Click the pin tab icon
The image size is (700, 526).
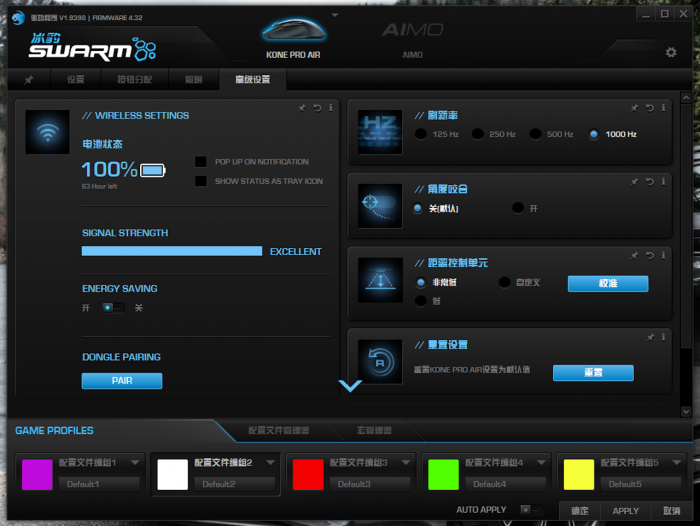[x=29, y=80]
